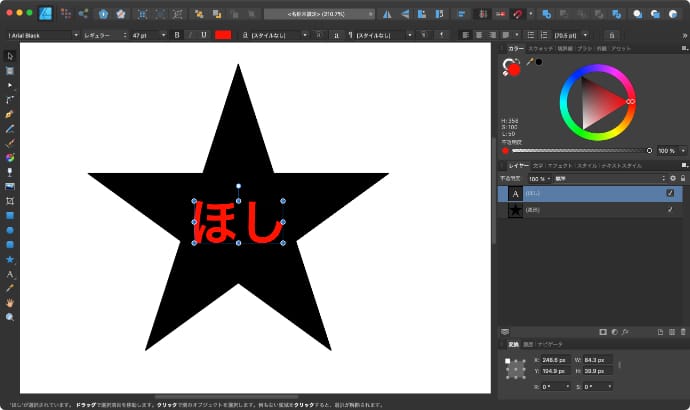Click the X position input field
690x410 pixels.
[x=553, y=359]
